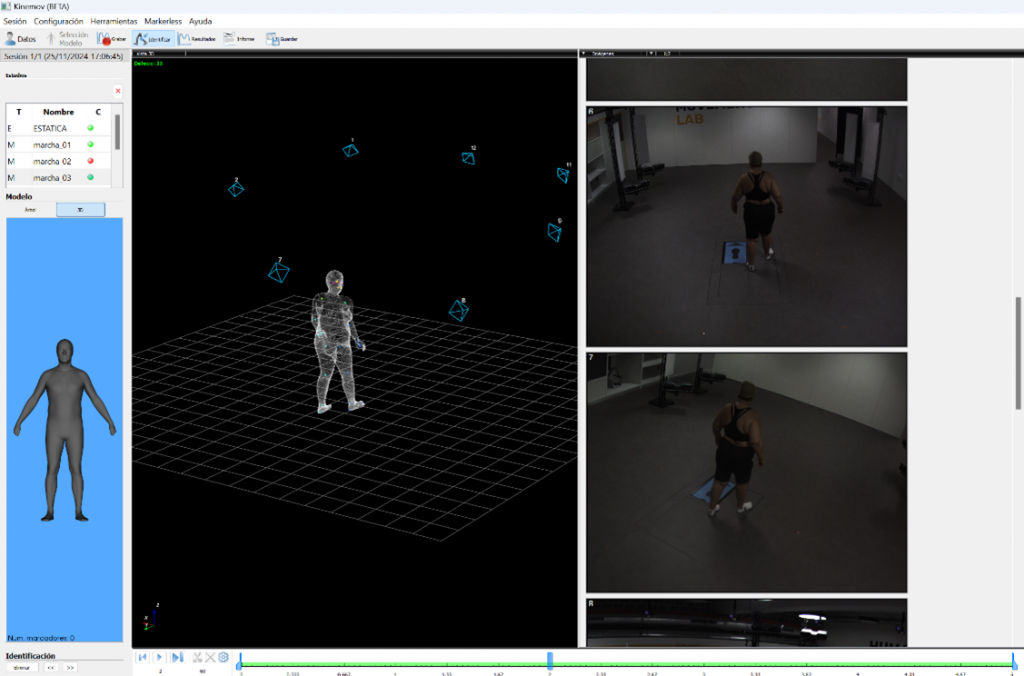Select the marcha_01 trial row
This screenshot has width=1024, height=676.
tap(52, 145)
